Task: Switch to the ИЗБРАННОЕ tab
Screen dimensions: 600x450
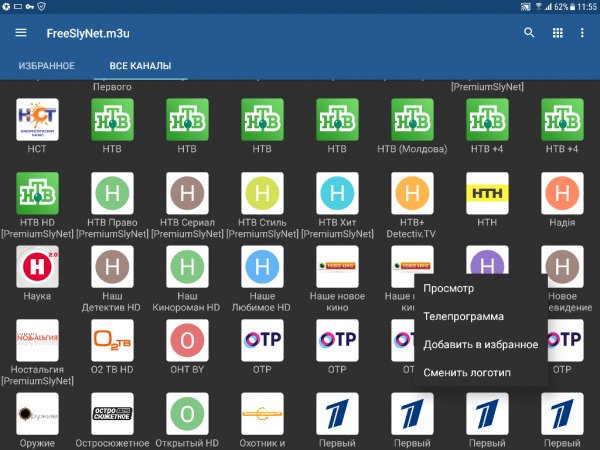Action: tap(47, 66)
